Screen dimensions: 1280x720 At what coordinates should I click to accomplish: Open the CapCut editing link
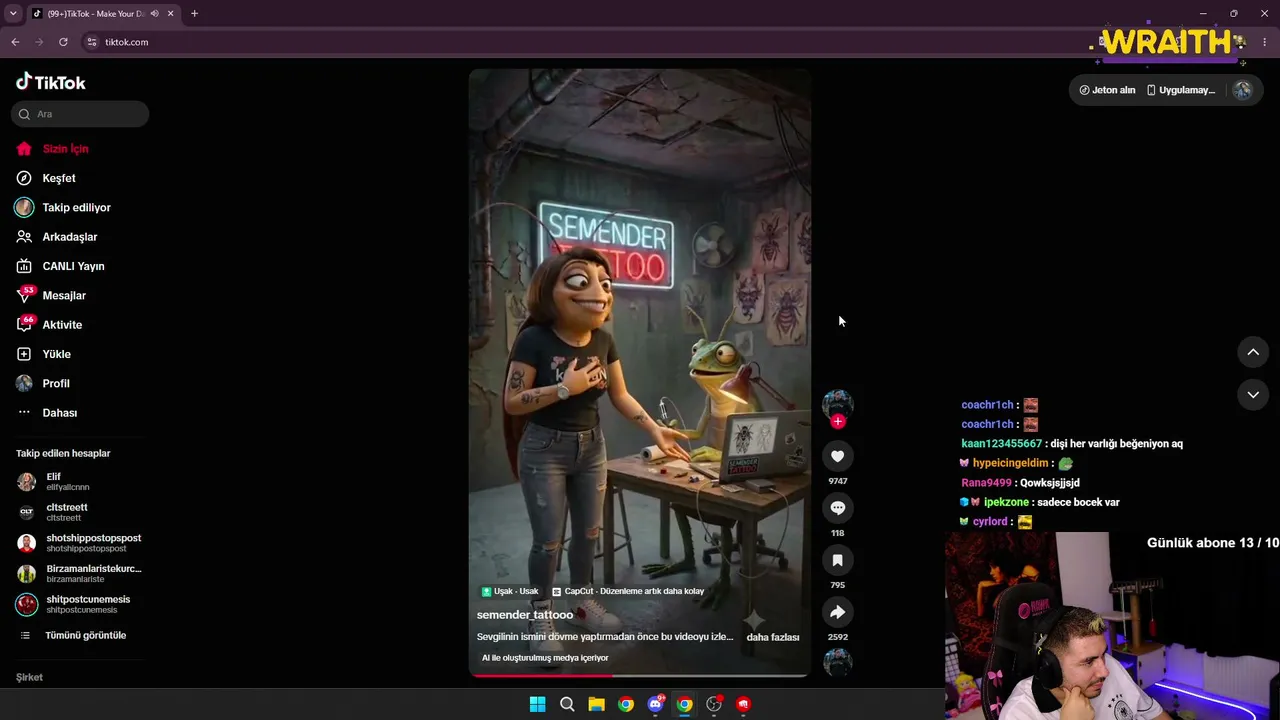(x=628, y=591)
